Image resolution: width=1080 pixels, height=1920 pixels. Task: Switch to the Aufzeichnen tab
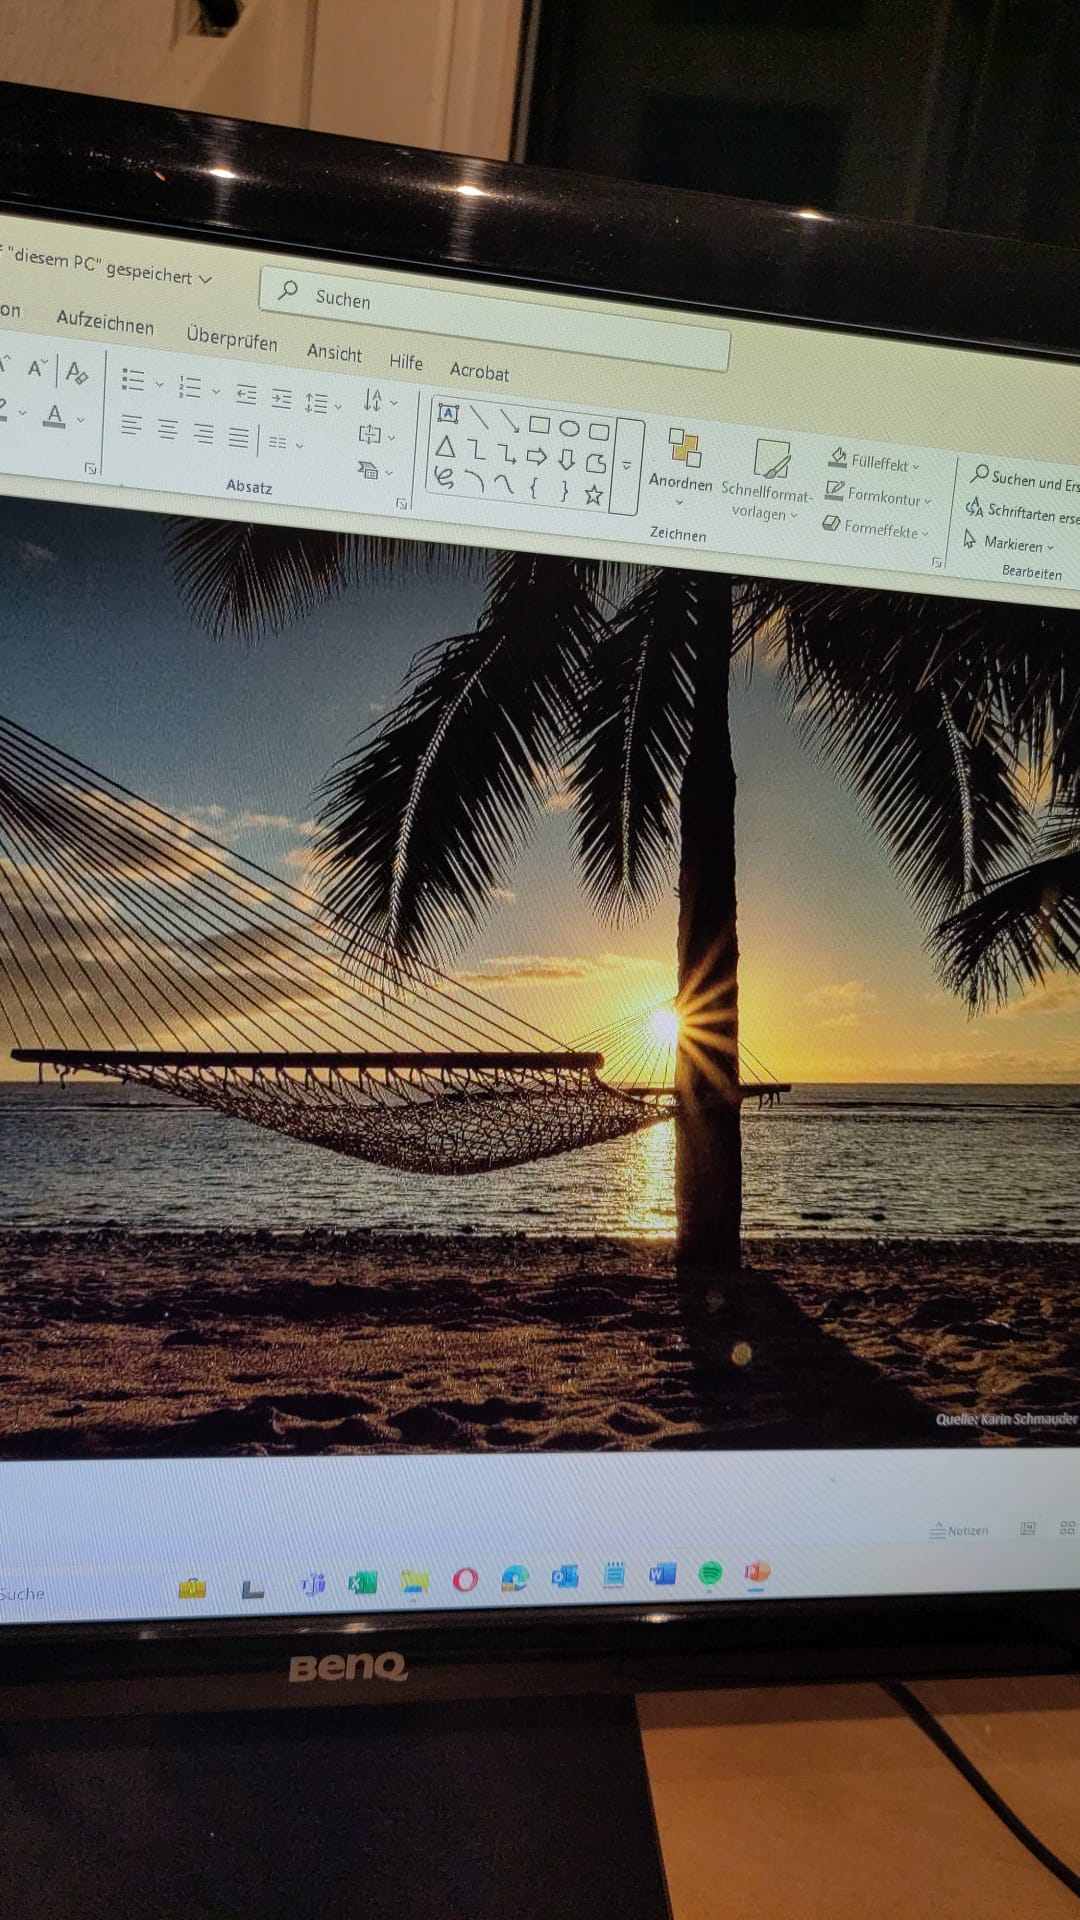click(x=105, y=323)
